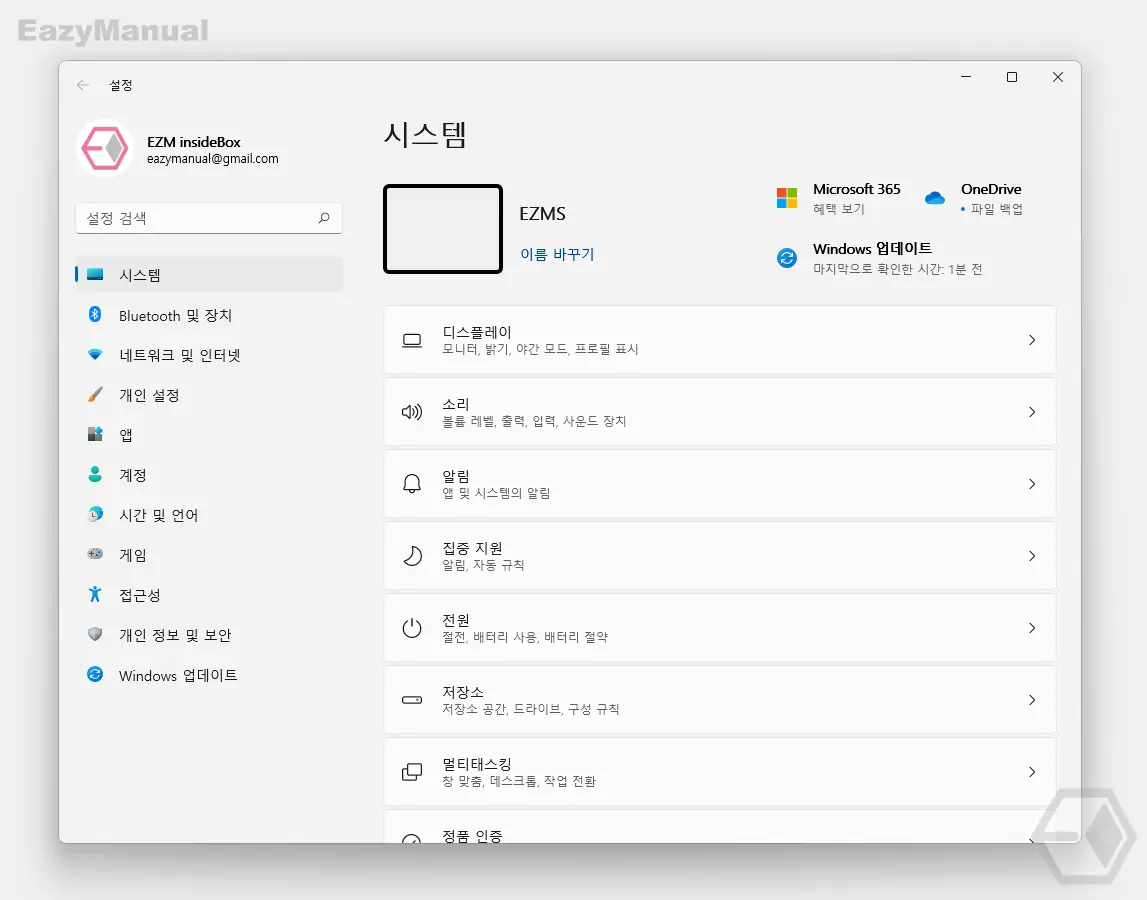This screenshot has width=1147, height=900.
Task: Open the 디스플레이 settings card
Action: point(720,340)
